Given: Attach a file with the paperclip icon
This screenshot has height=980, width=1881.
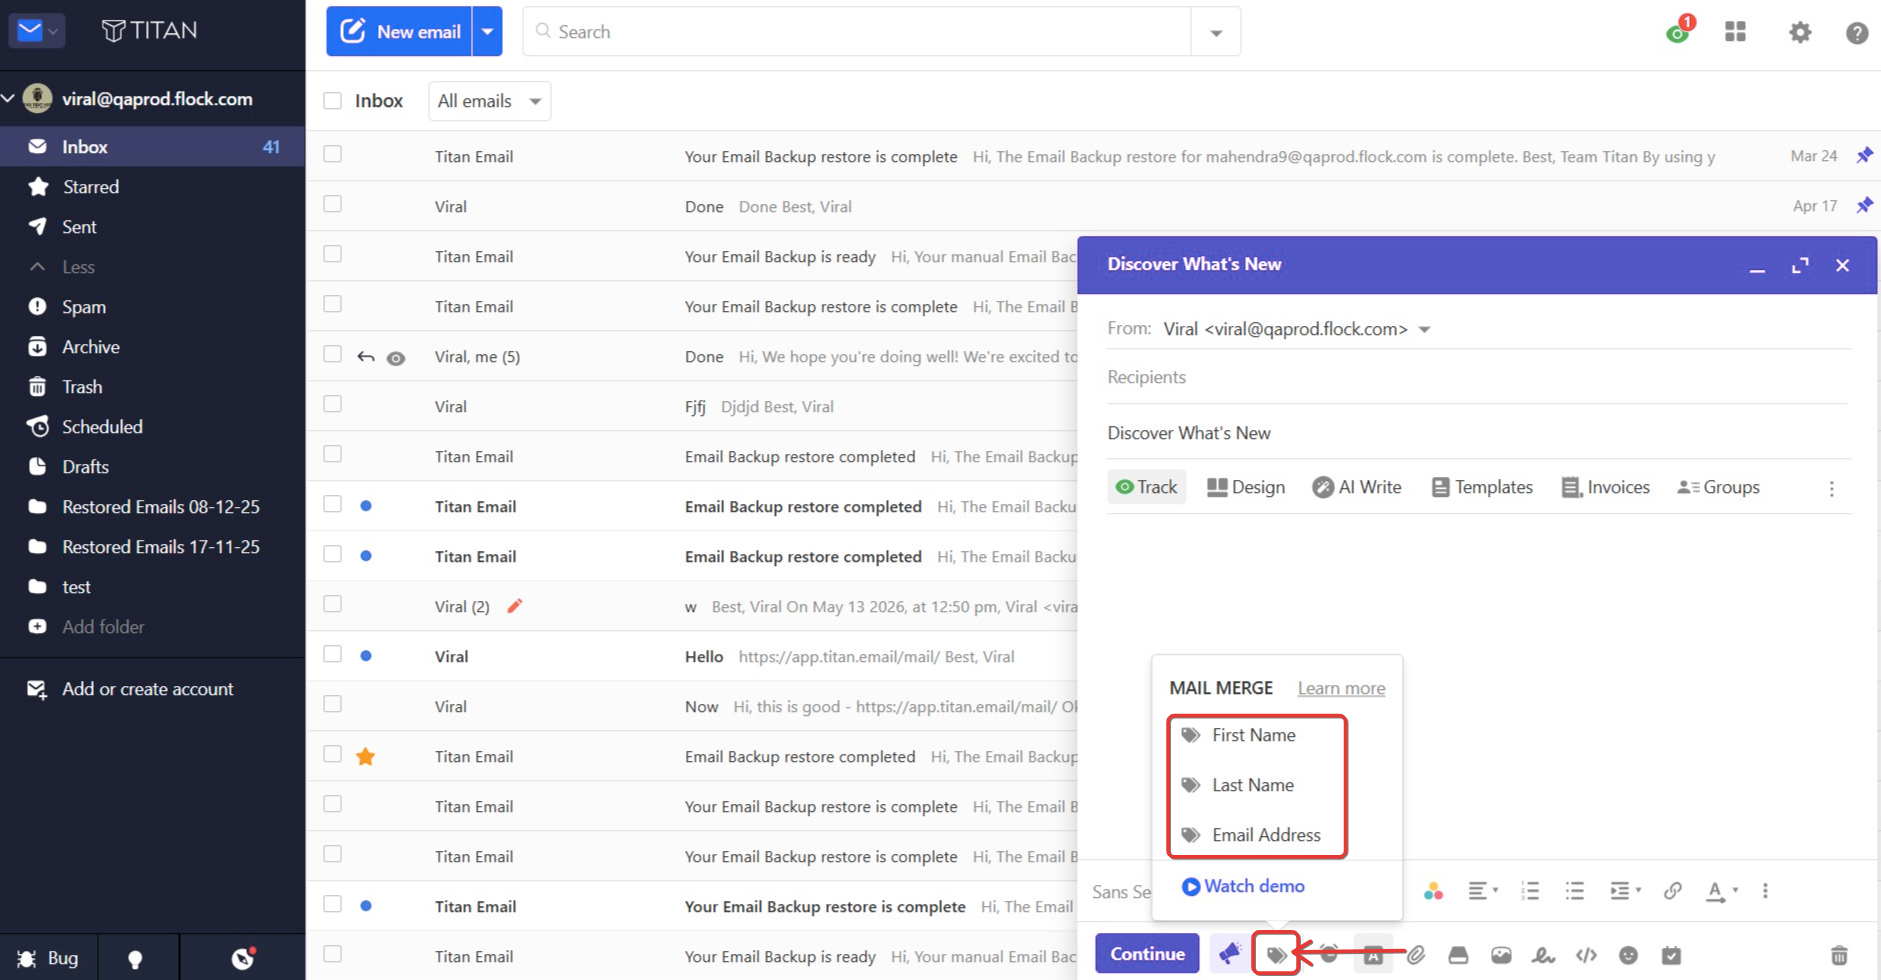Looking at the screenshot, I should point(1416,955).
